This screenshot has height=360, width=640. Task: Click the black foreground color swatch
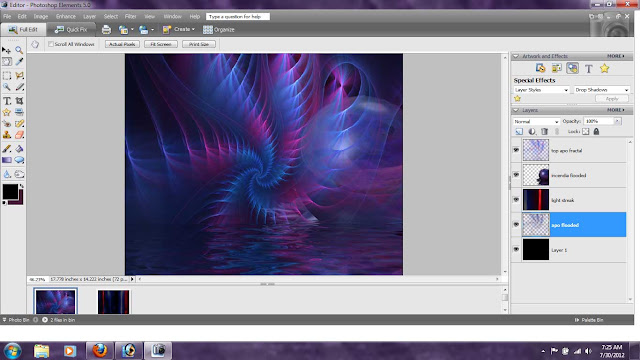coord(10,191)
